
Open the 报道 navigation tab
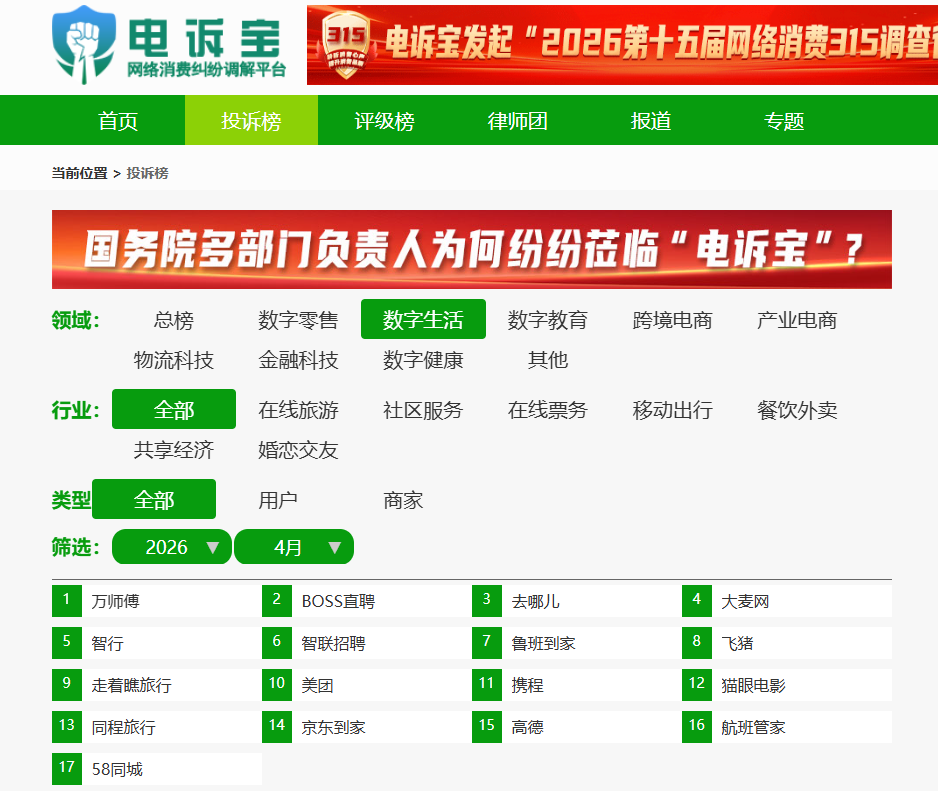pyautogui.click(x=650, y=120)
